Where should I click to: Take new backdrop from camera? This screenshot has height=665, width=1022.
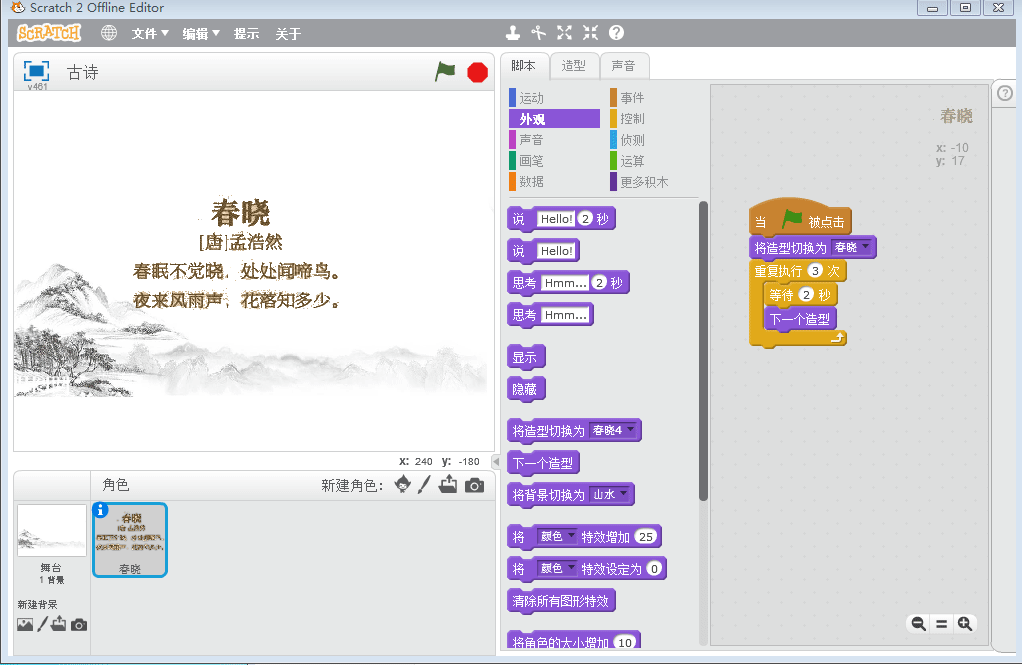click(x=79, y=625)
